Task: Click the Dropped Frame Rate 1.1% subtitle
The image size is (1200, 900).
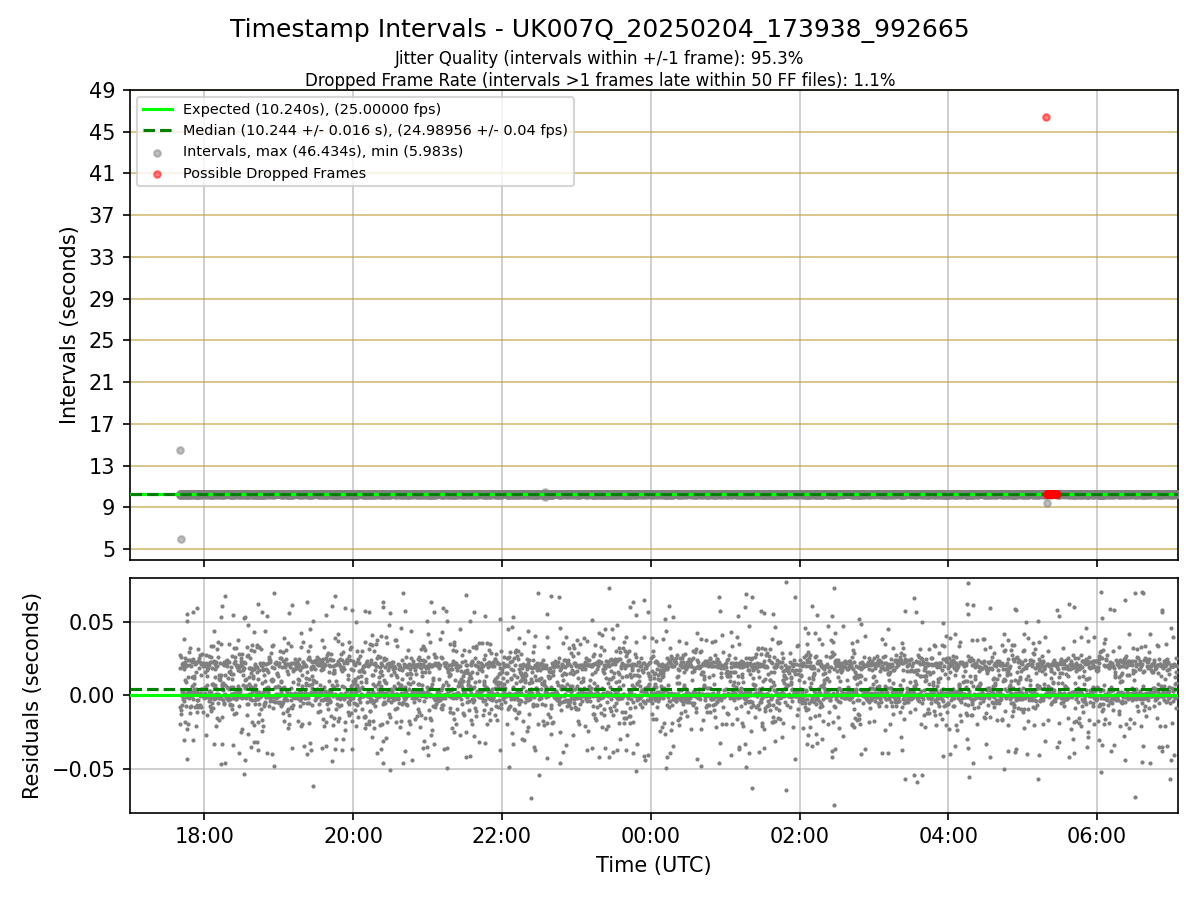Action: coord(600,79)
